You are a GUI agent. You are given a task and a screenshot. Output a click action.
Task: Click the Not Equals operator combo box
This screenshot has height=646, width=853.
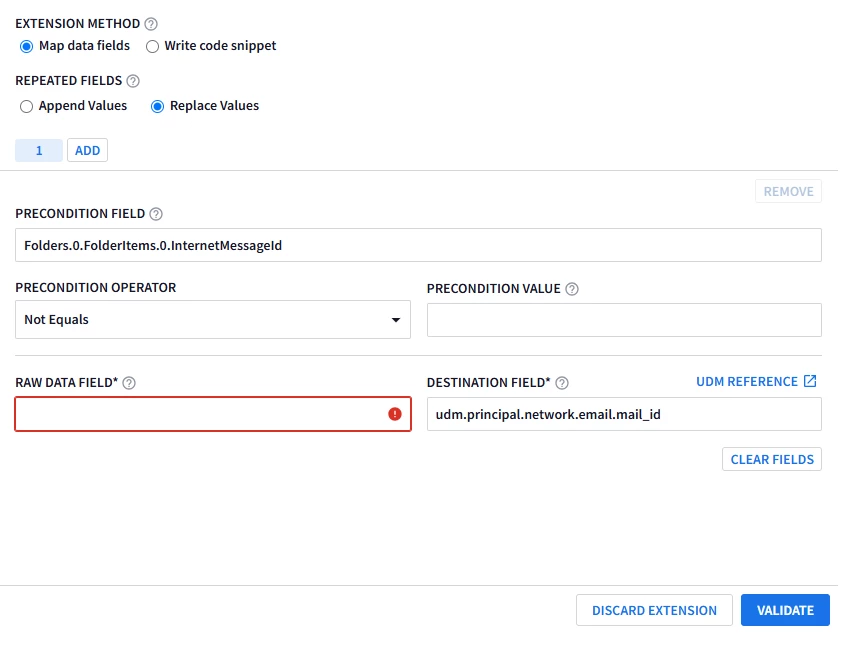(213, 319)
